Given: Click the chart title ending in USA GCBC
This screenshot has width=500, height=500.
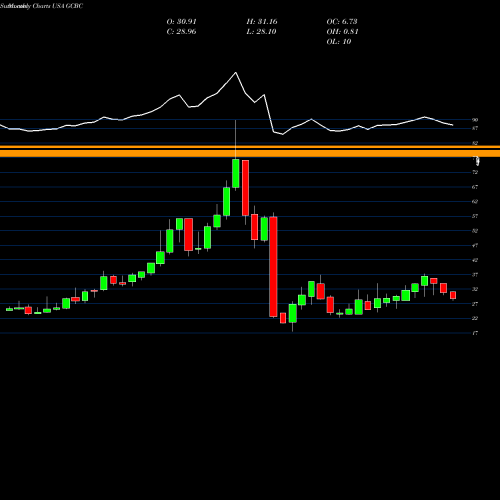Looking at the screenshot, I should coord(42,6).
